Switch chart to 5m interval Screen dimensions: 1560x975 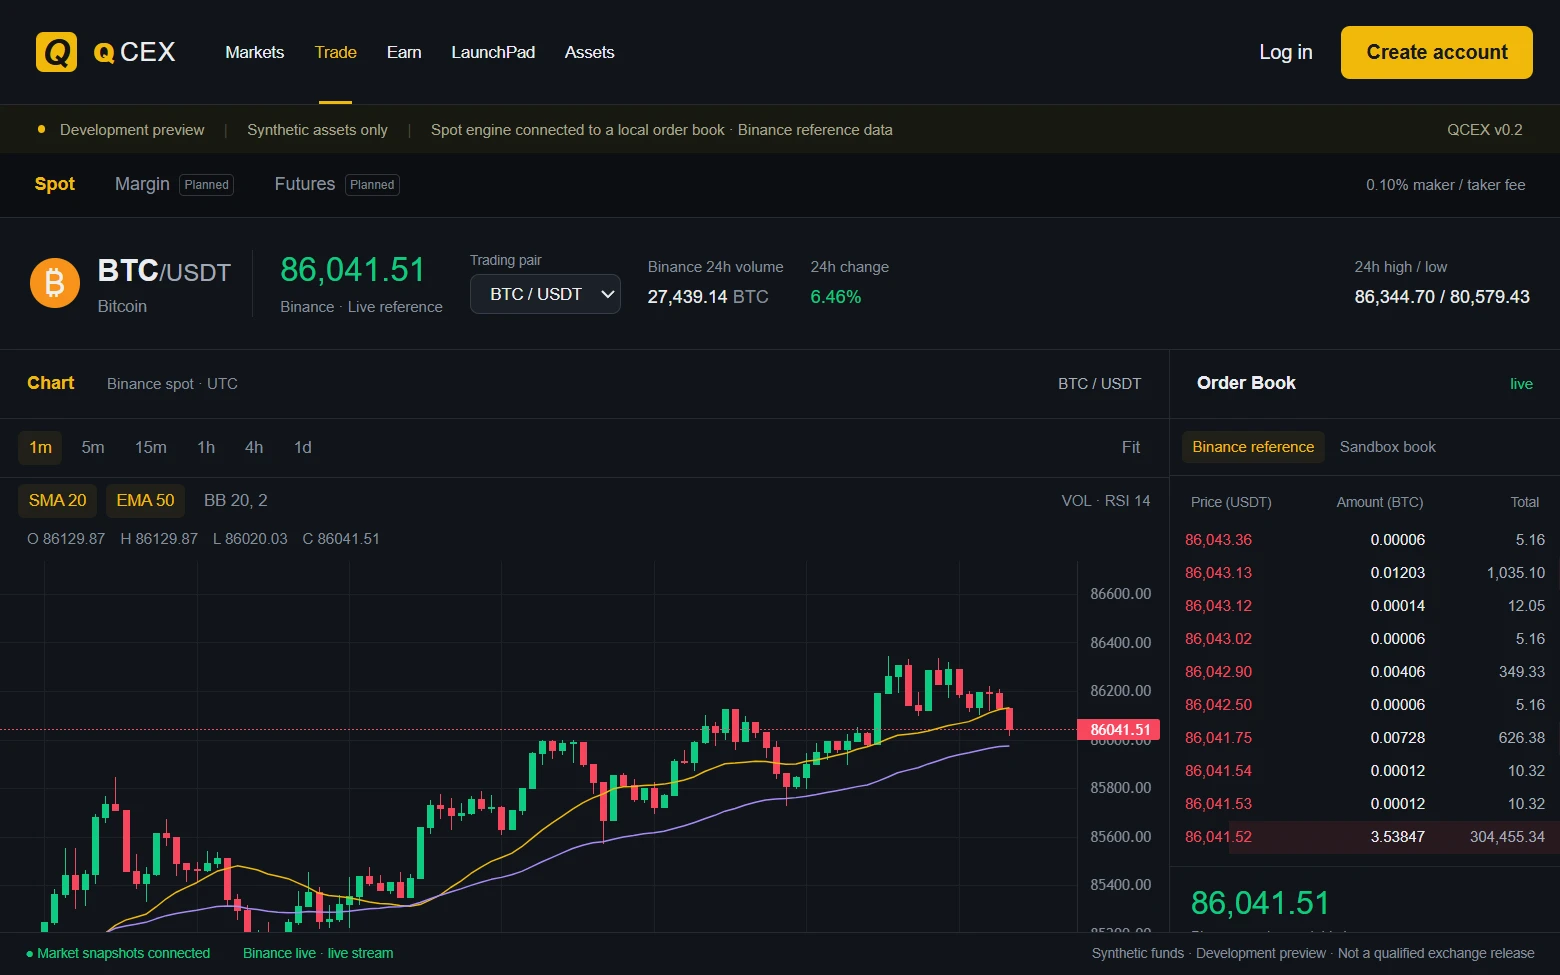tap(93, 447)
